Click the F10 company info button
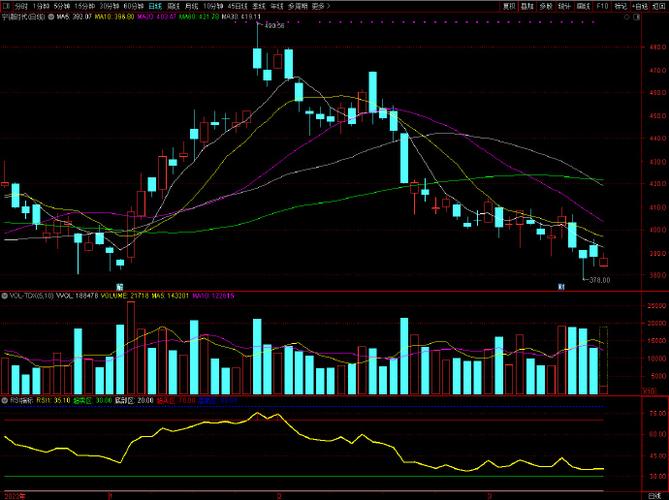The height and width of the screenshot is (500, 669). point(603,5)
